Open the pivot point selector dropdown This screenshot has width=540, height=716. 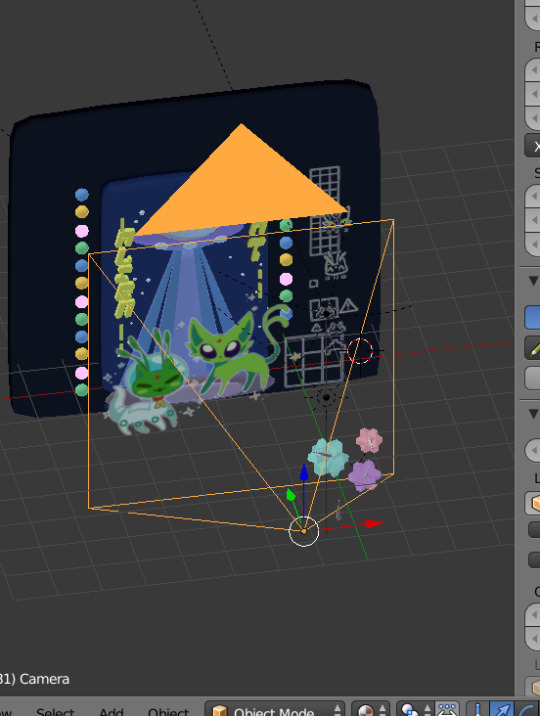(x=414, y=709)
